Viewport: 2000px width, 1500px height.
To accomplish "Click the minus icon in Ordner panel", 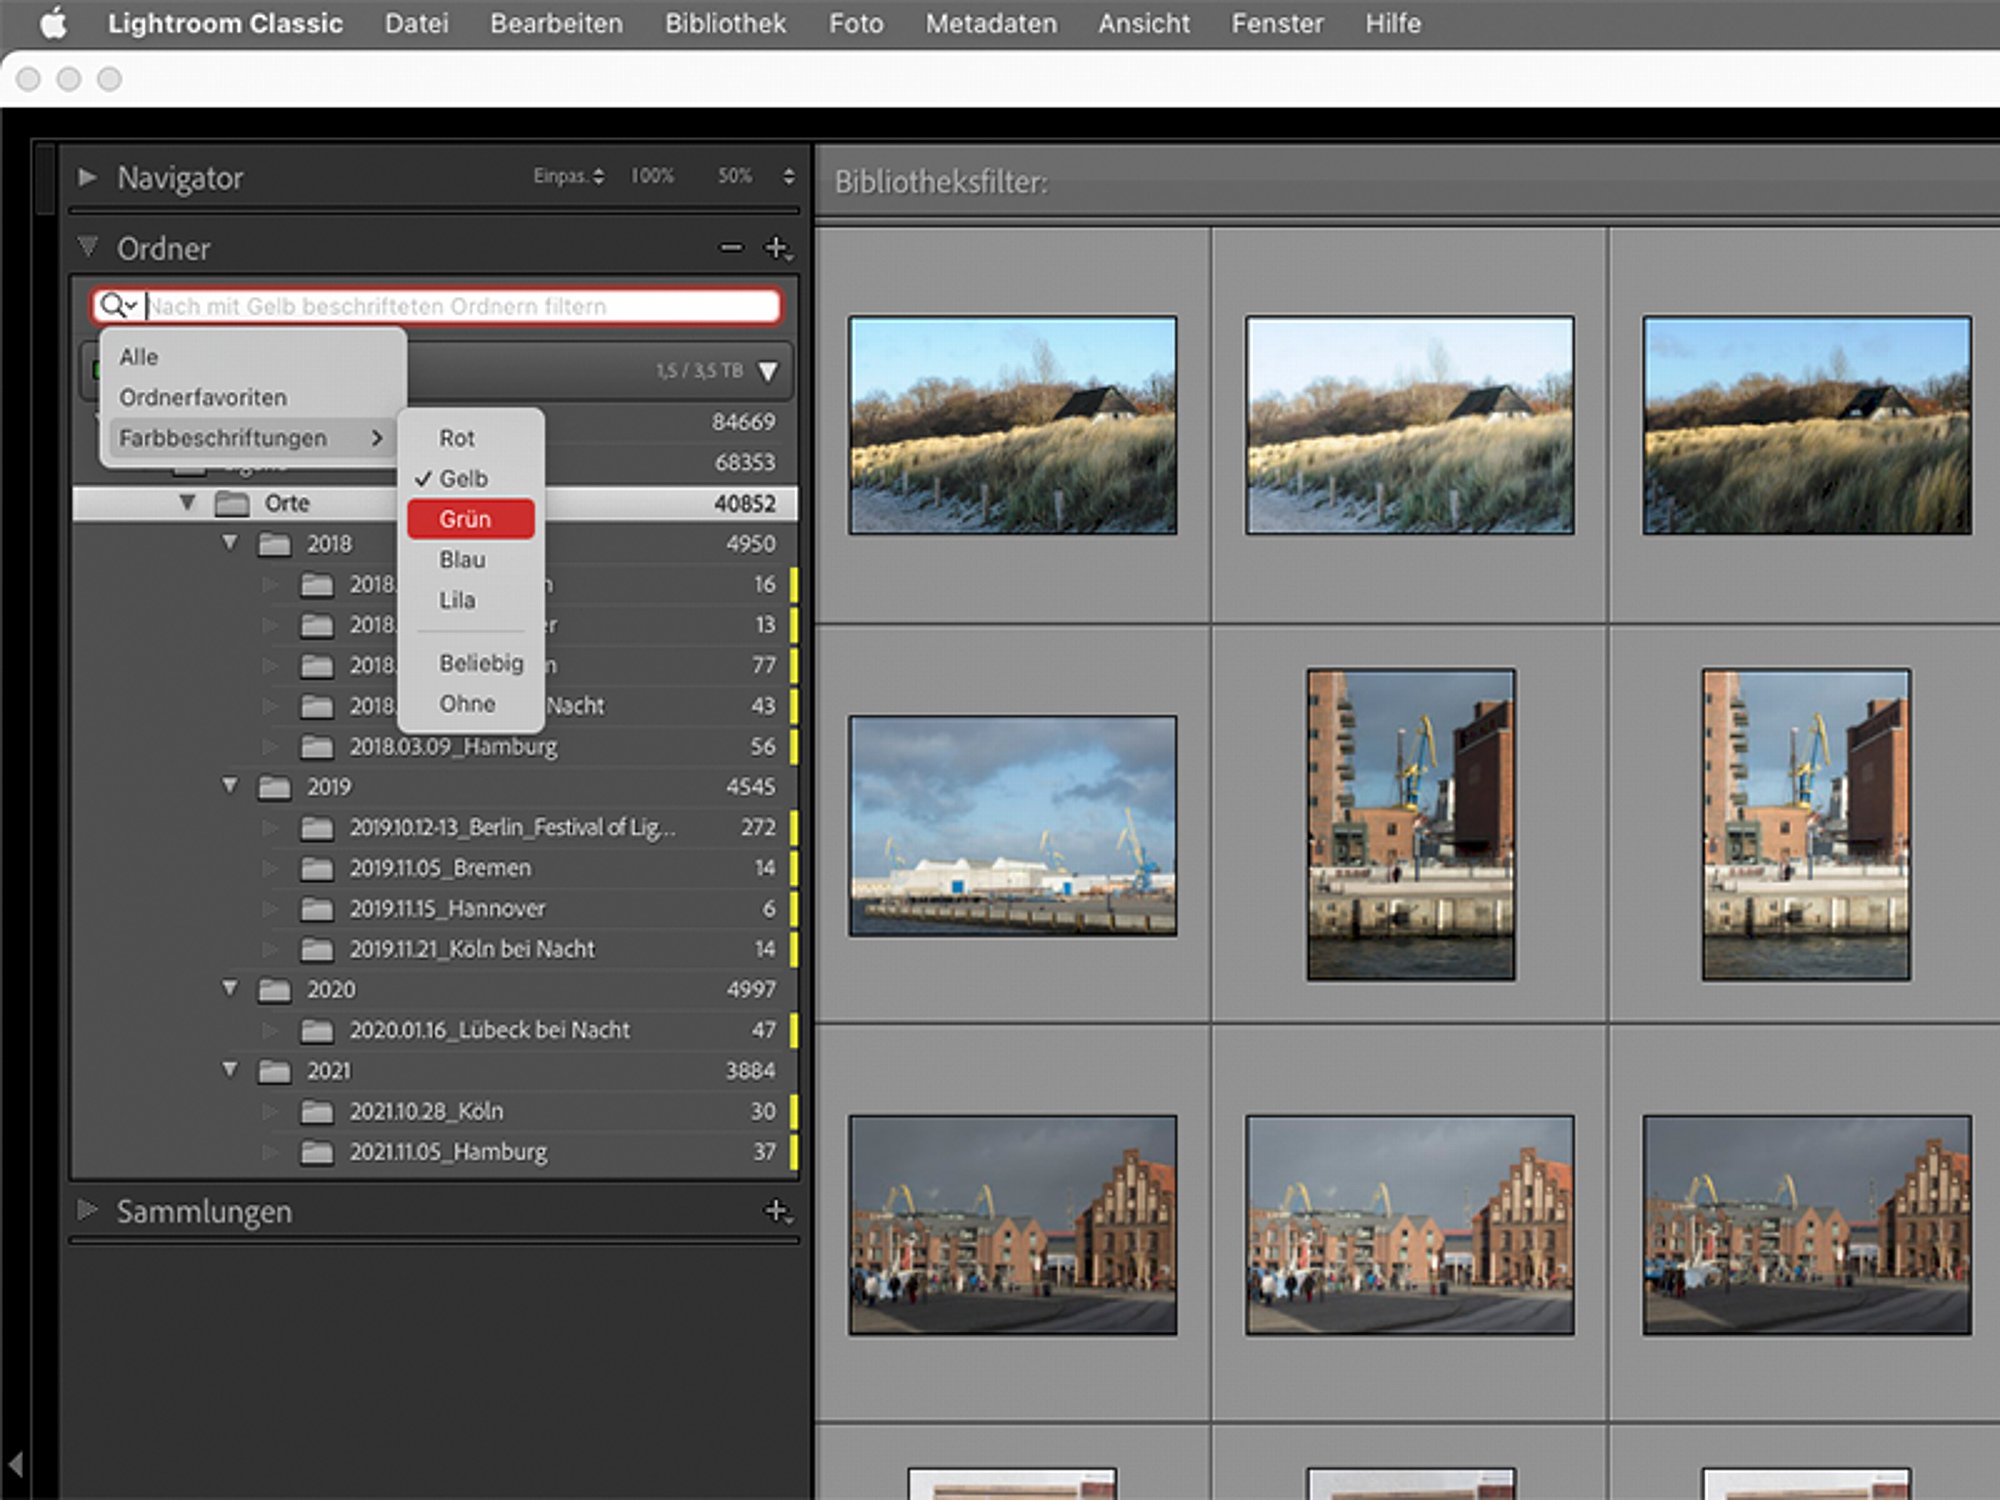I will point(732,247).
